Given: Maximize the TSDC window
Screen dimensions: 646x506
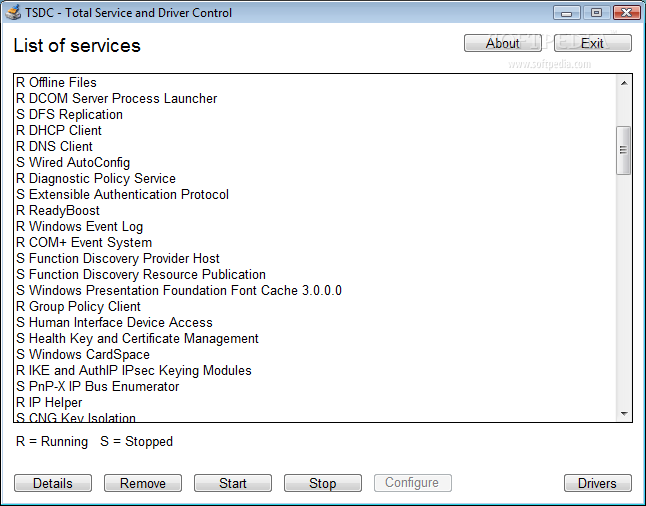Looking at the screenshot, I should click(596, 13).
